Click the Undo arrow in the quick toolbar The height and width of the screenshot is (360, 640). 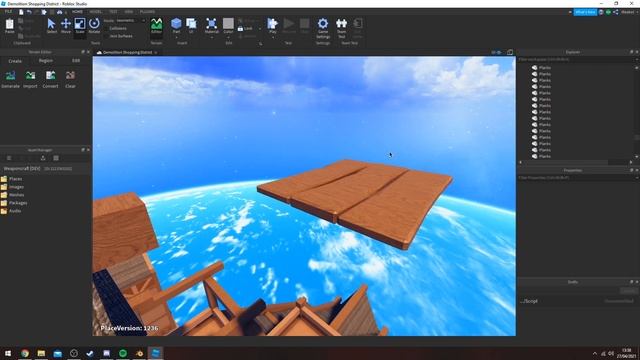click(29, 12)
